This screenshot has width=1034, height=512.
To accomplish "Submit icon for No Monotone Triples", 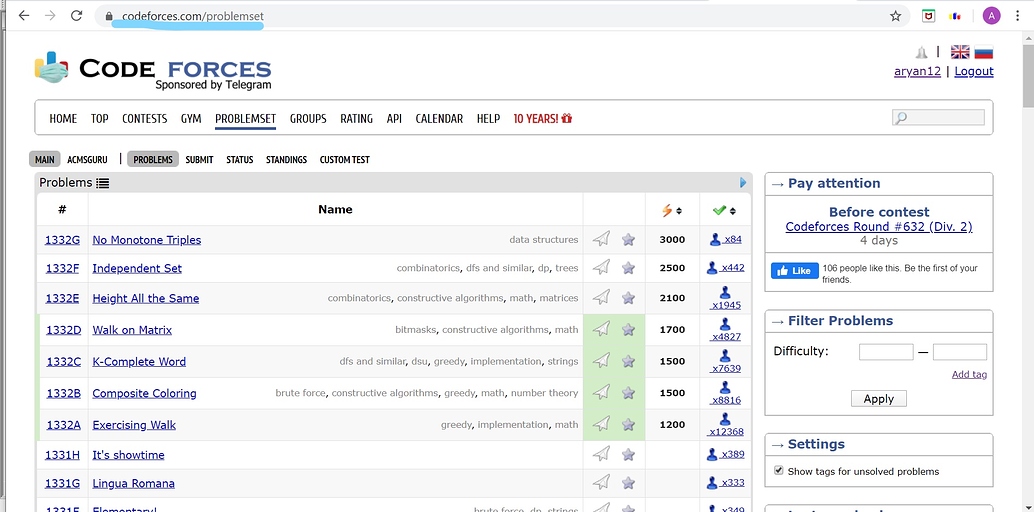I will pyautogui.click(x=601, y=239).
